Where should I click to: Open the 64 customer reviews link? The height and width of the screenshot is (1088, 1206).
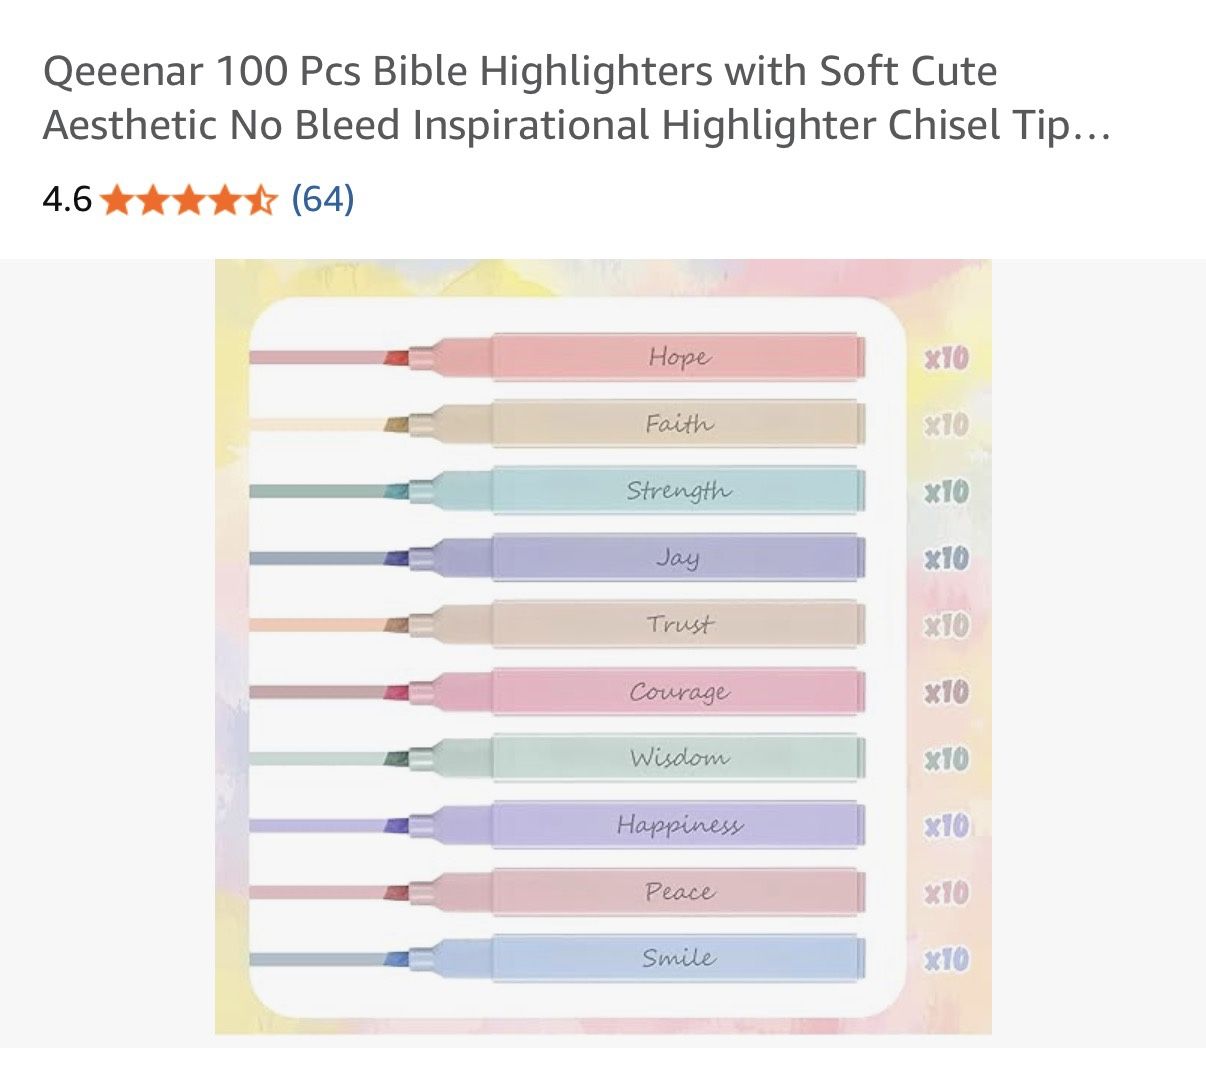[x=322, y=199]
